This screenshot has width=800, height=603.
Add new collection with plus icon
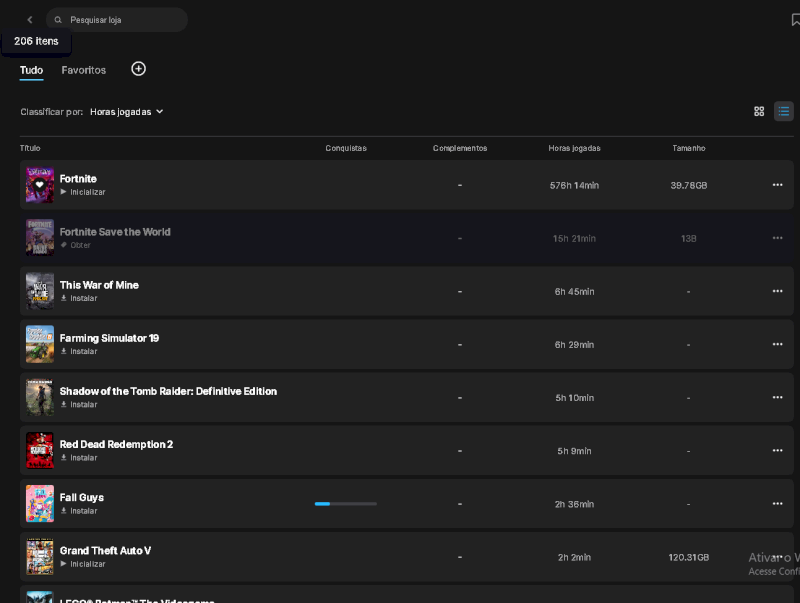(x=138, y=69)
